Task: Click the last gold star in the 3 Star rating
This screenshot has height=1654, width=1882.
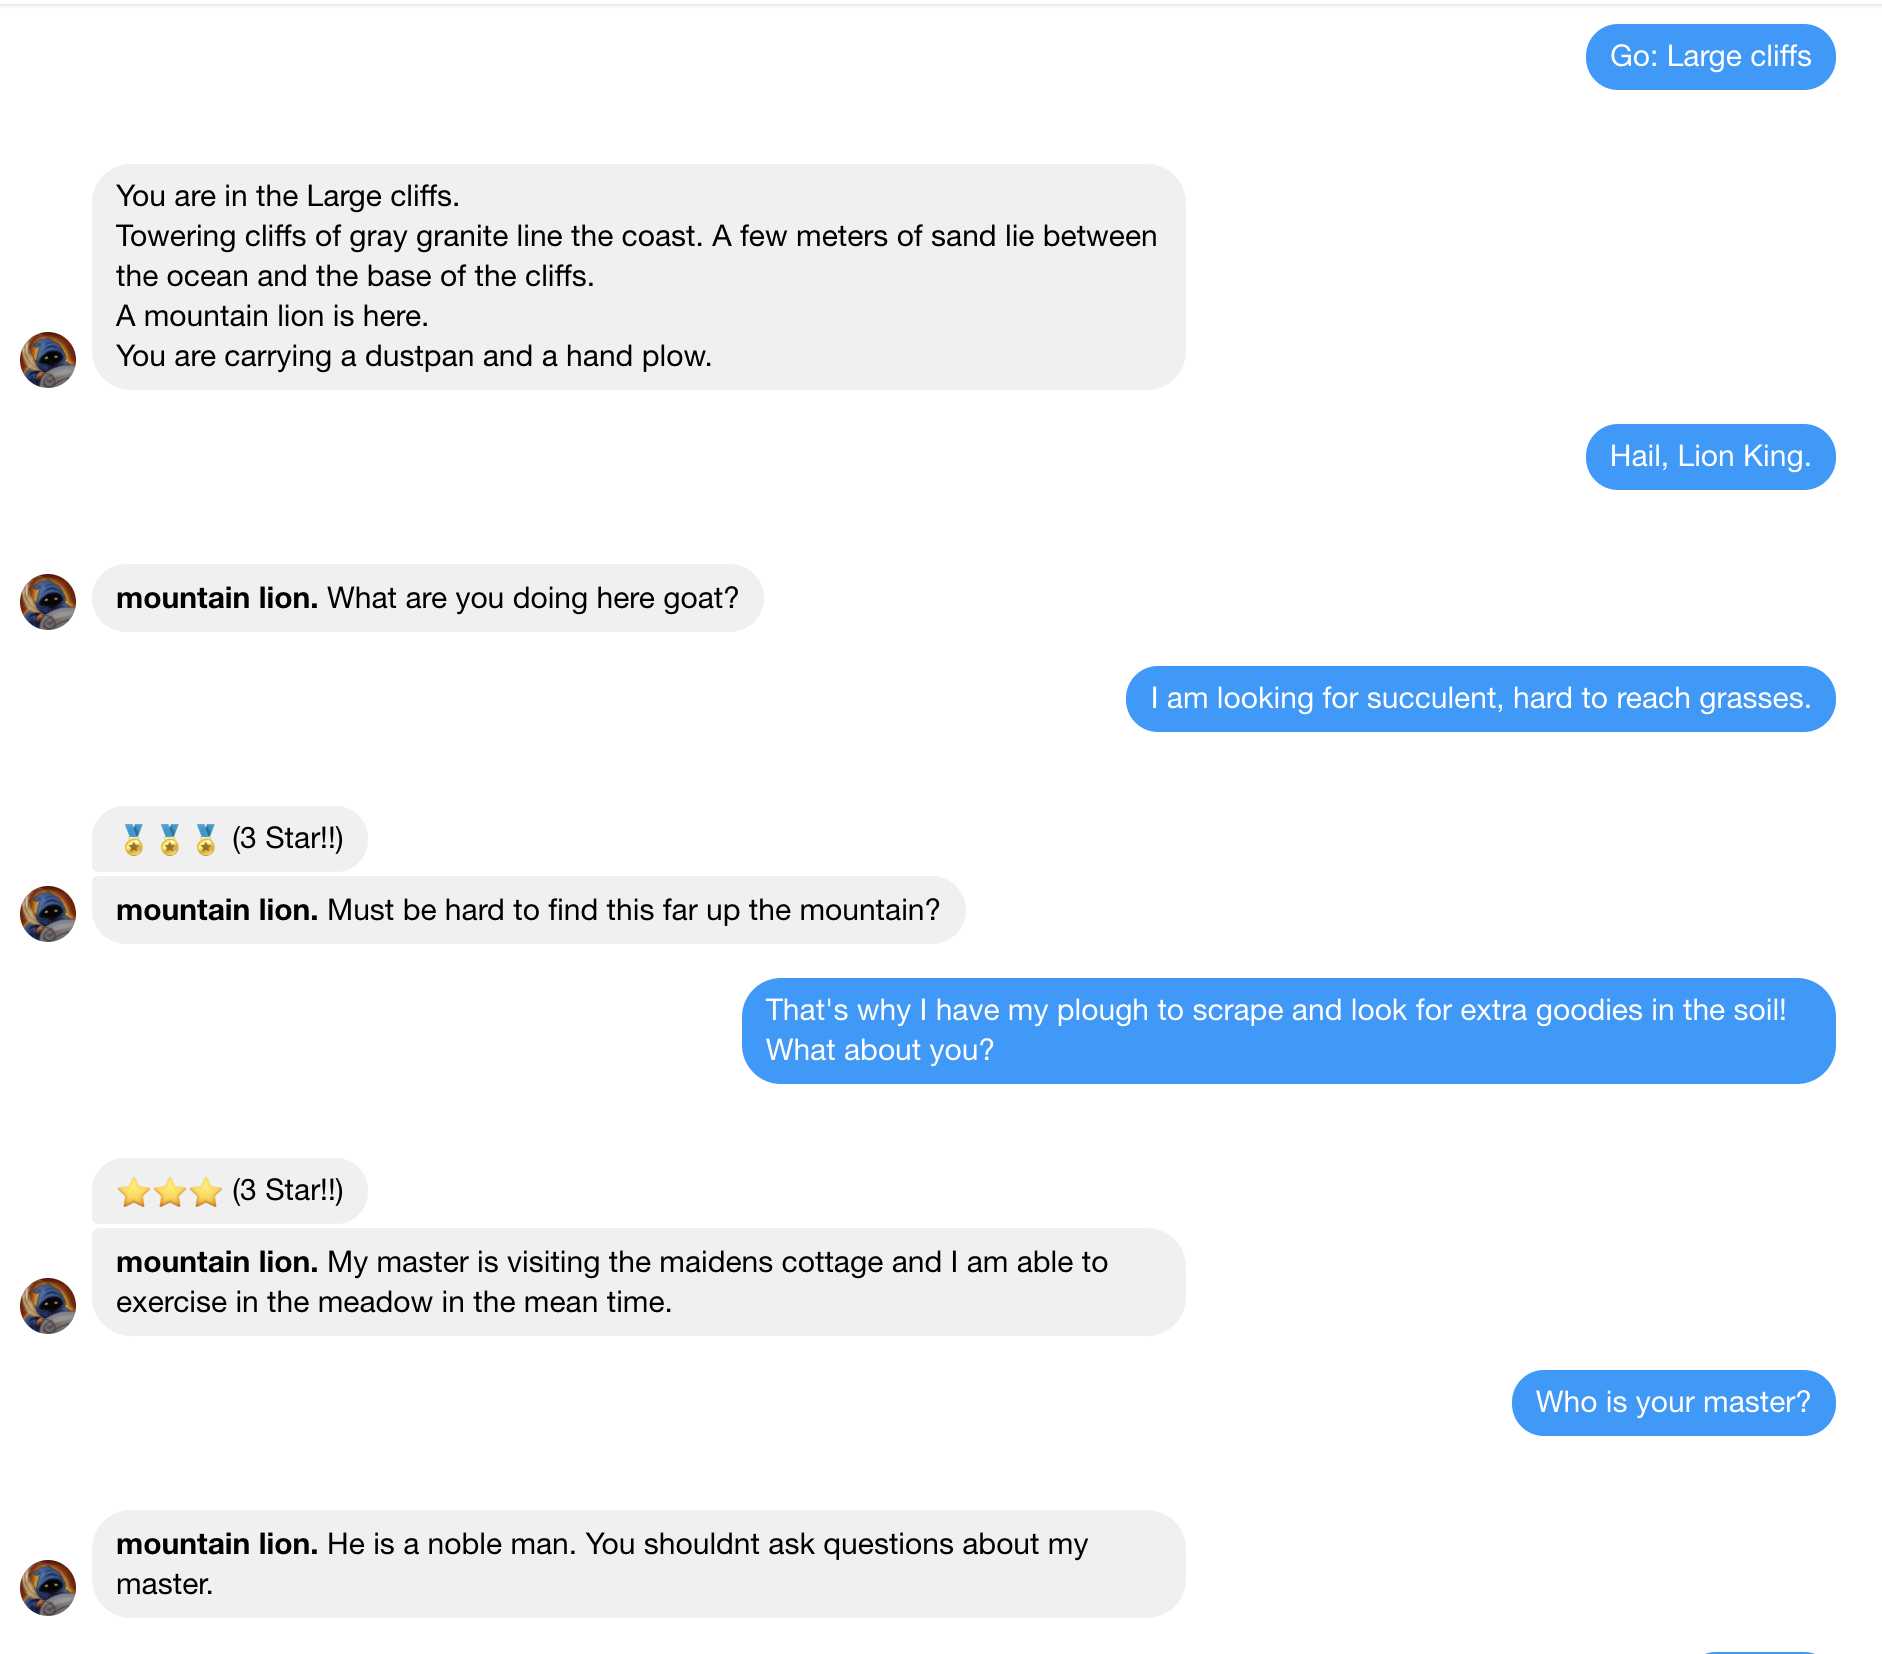Action: coord(206,1192)
